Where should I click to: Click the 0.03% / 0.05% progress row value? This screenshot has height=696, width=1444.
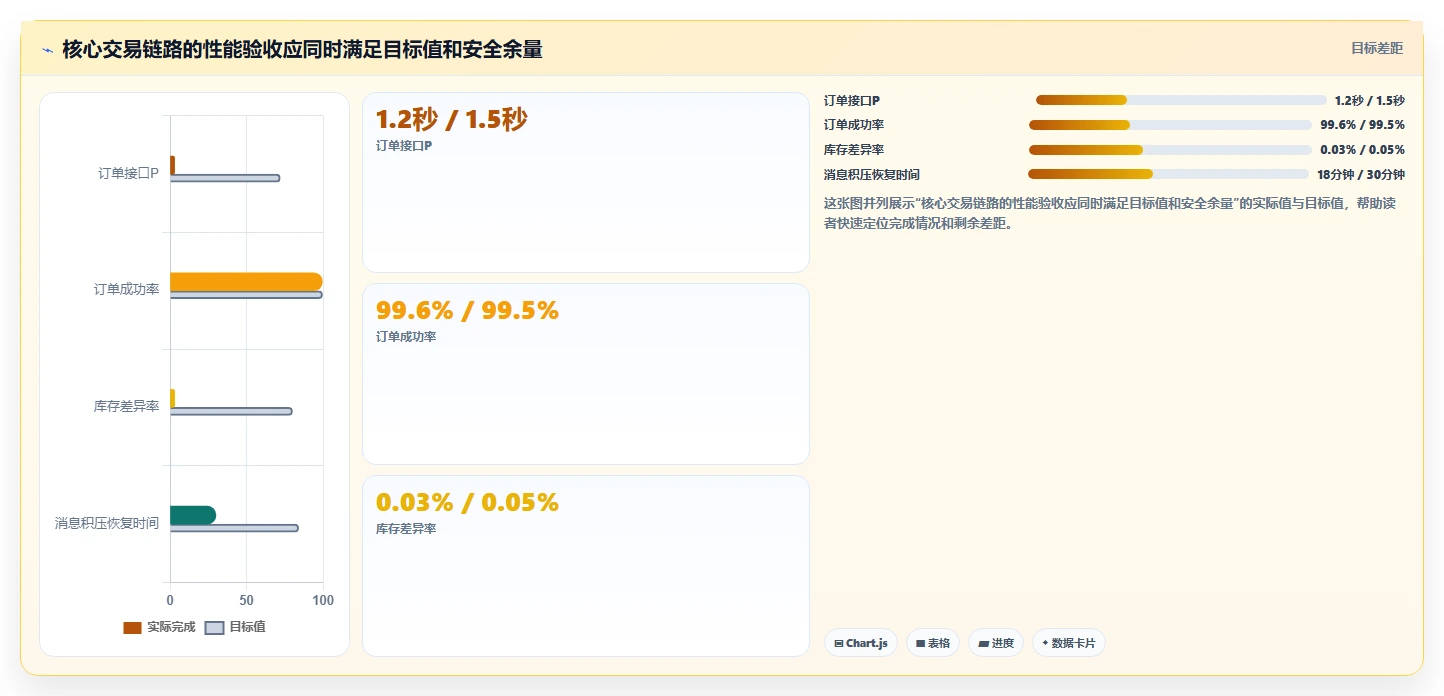click(x=1362, y=150)
